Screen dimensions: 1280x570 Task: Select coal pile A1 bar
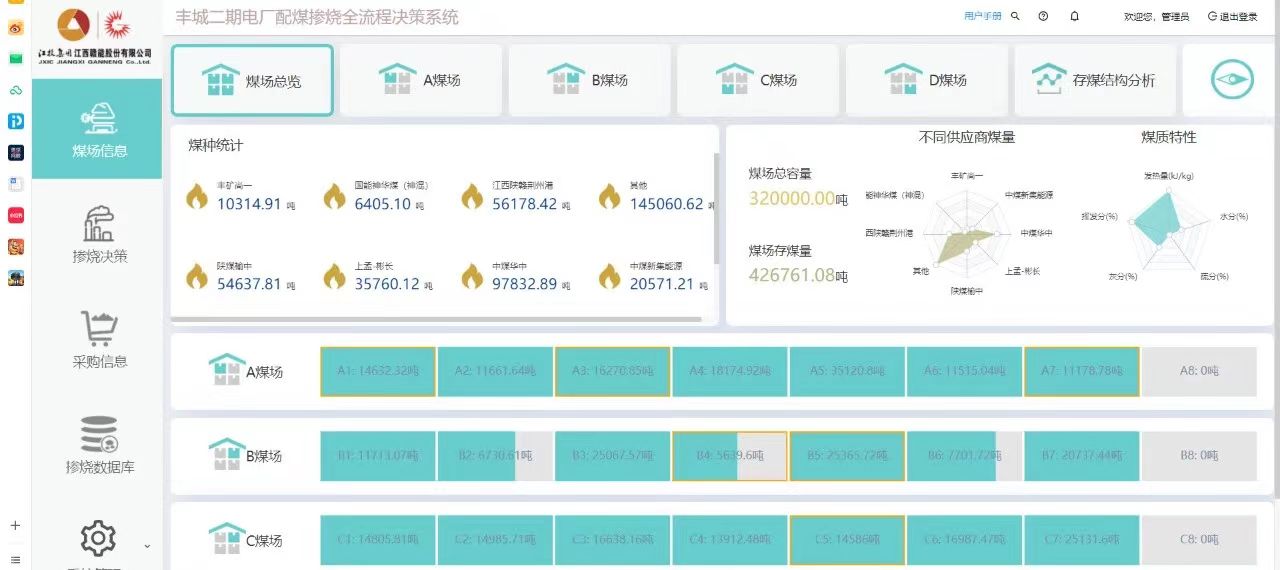378,371
